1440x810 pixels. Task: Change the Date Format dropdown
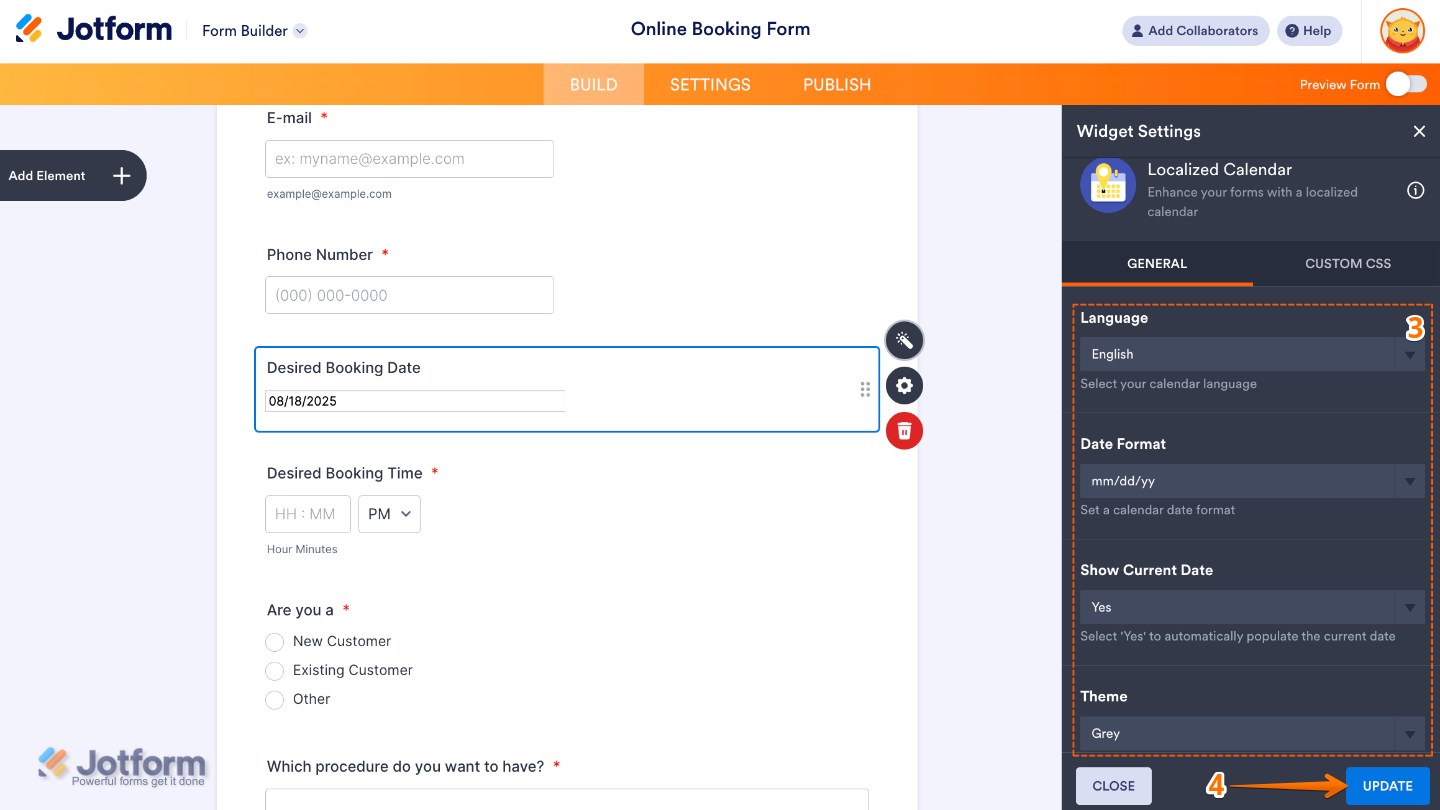point(1251,481)
